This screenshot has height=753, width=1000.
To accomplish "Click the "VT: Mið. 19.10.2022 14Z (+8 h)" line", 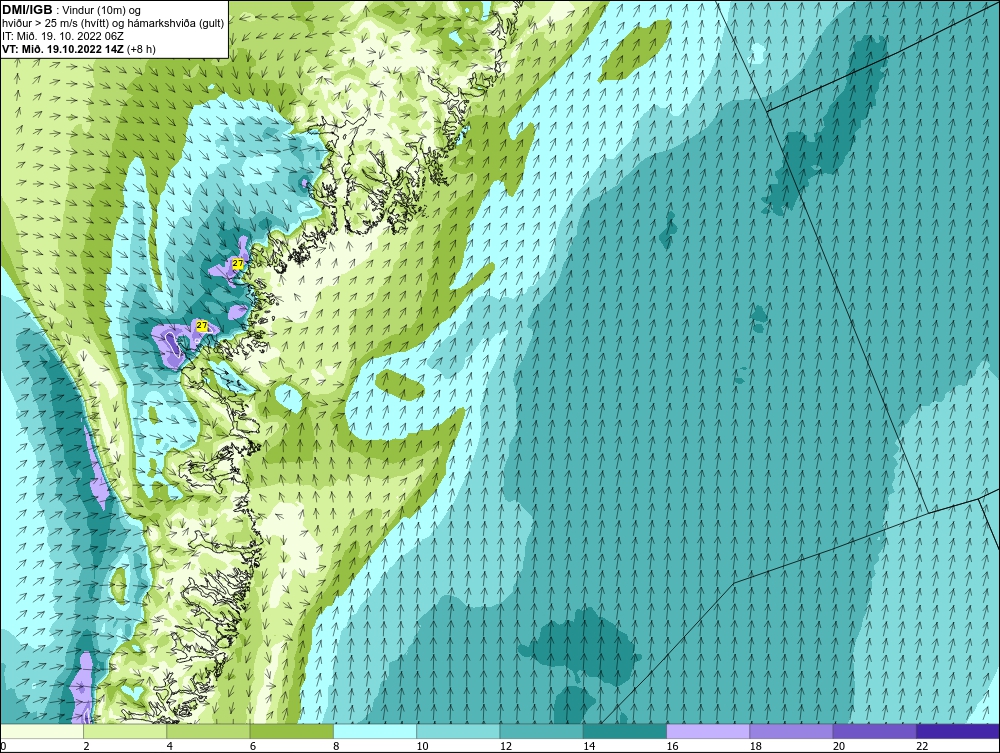I will coord(78,48).
